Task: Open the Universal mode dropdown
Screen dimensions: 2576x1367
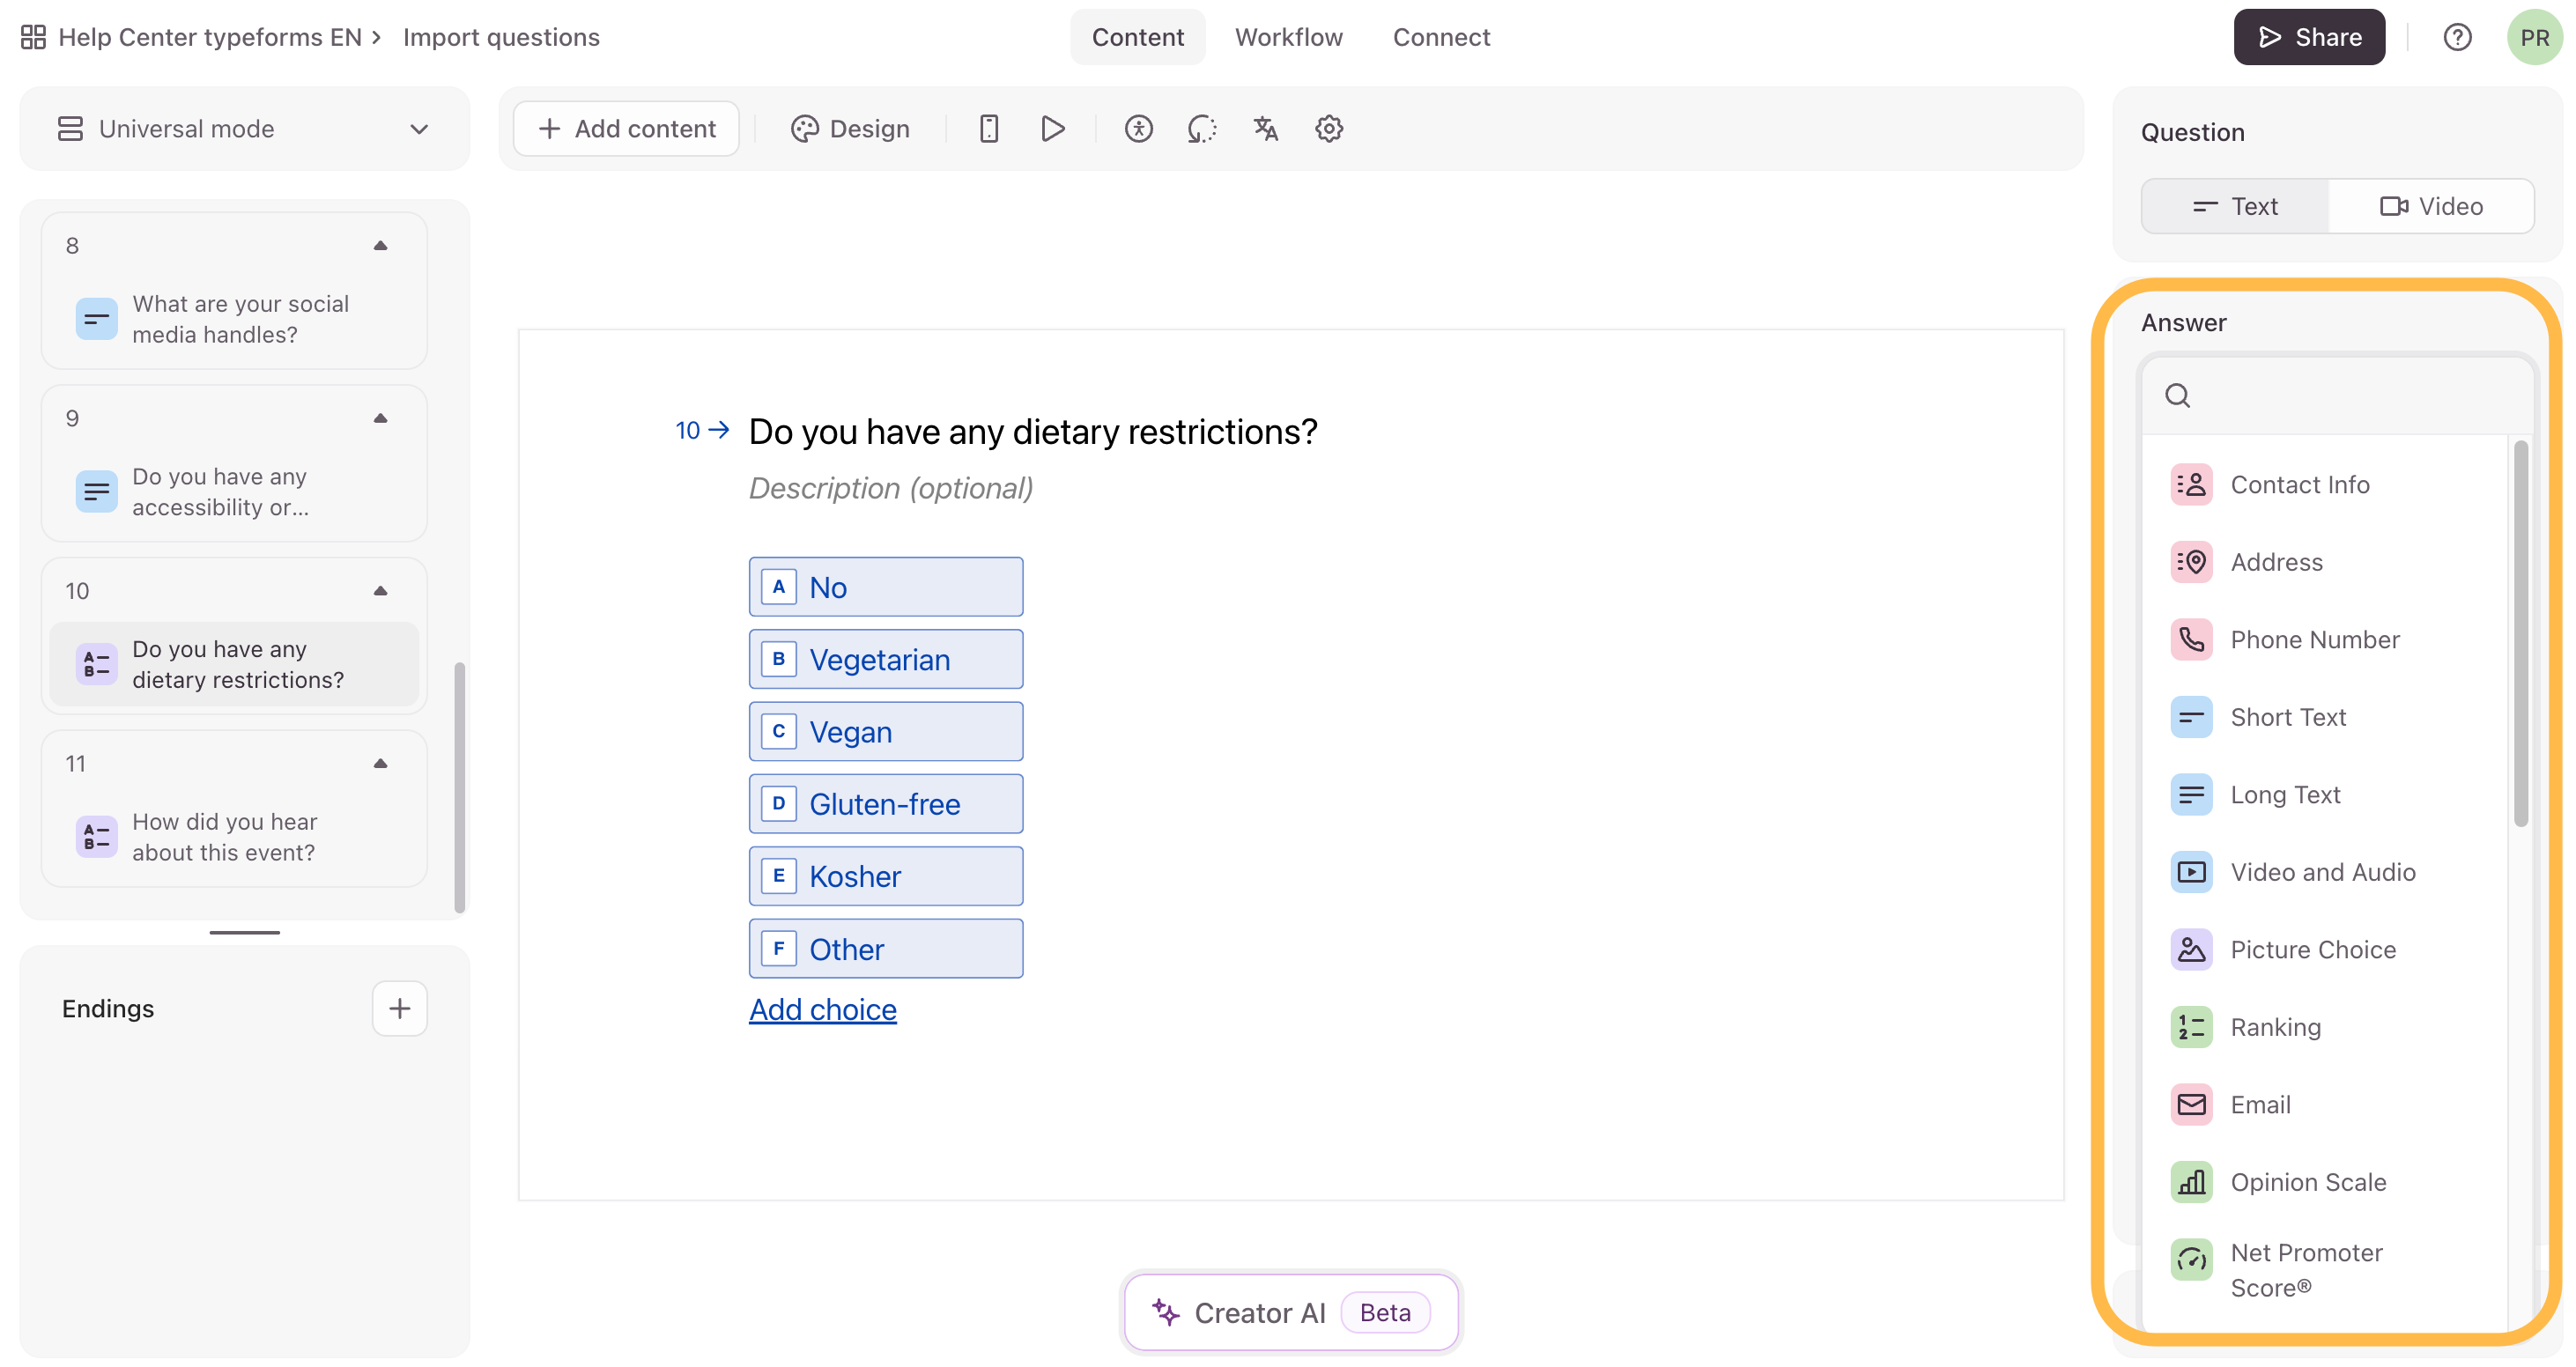Action: [244, 129]
